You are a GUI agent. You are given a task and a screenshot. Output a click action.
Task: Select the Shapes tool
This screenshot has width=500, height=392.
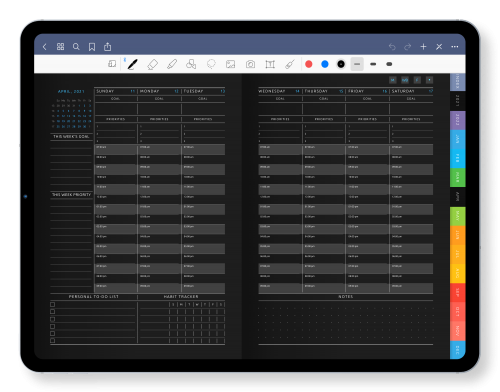click(x=191, y=64)
